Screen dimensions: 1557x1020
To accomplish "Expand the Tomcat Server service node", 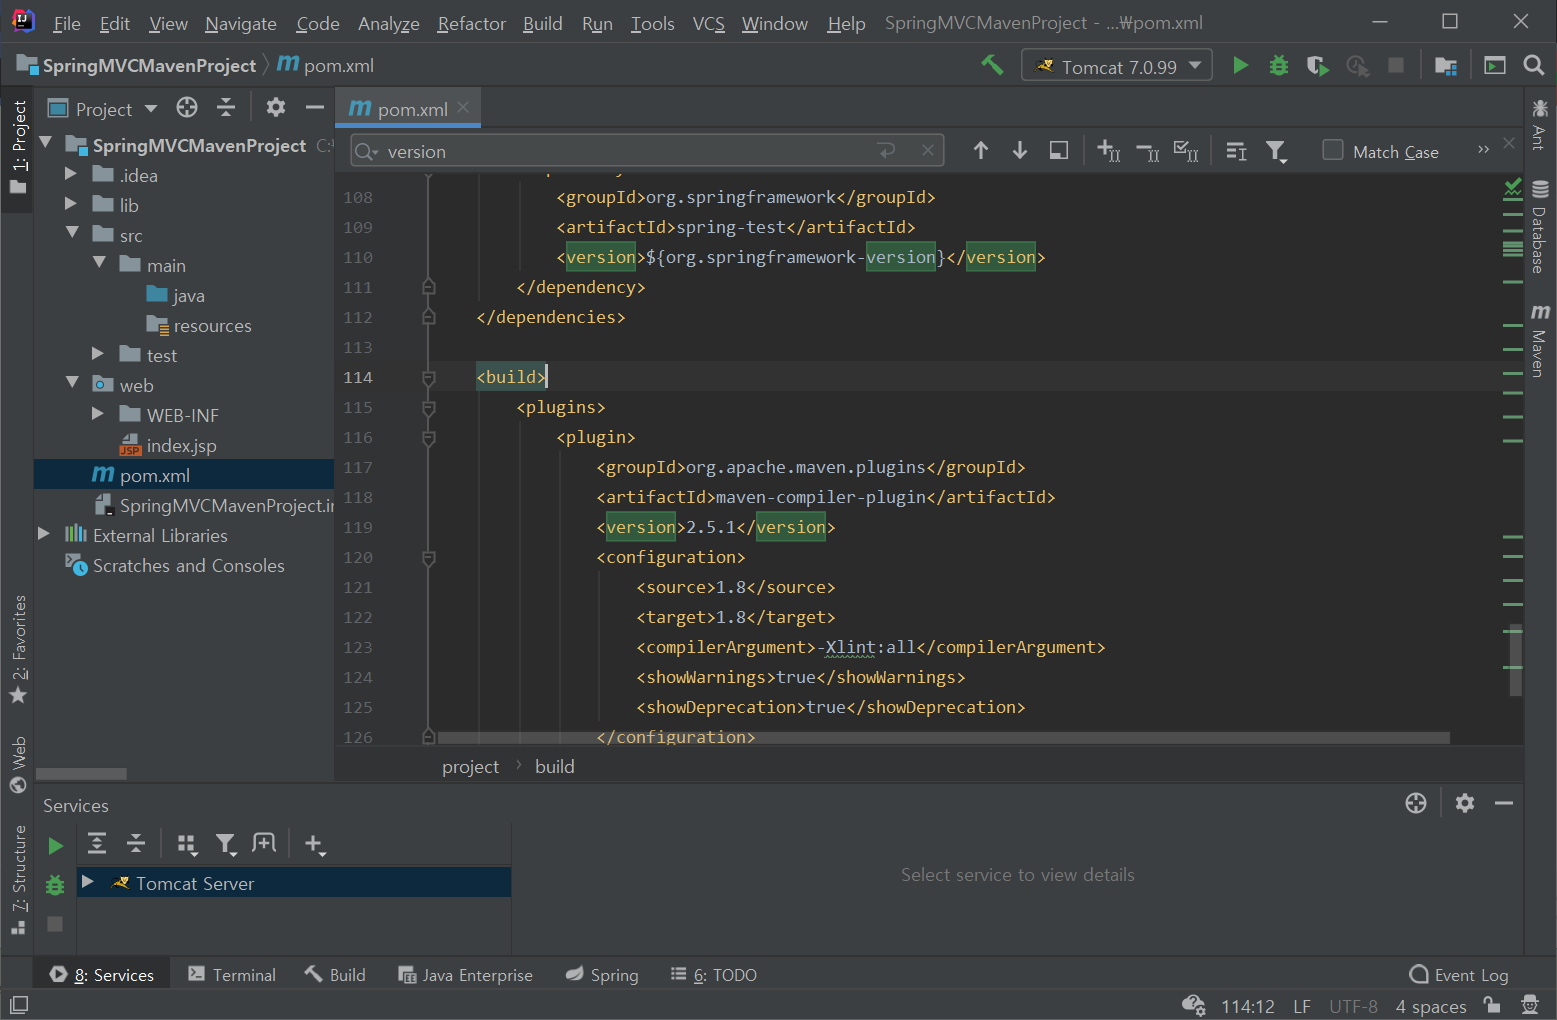I will pyautogui.click(x=88, y=882).
